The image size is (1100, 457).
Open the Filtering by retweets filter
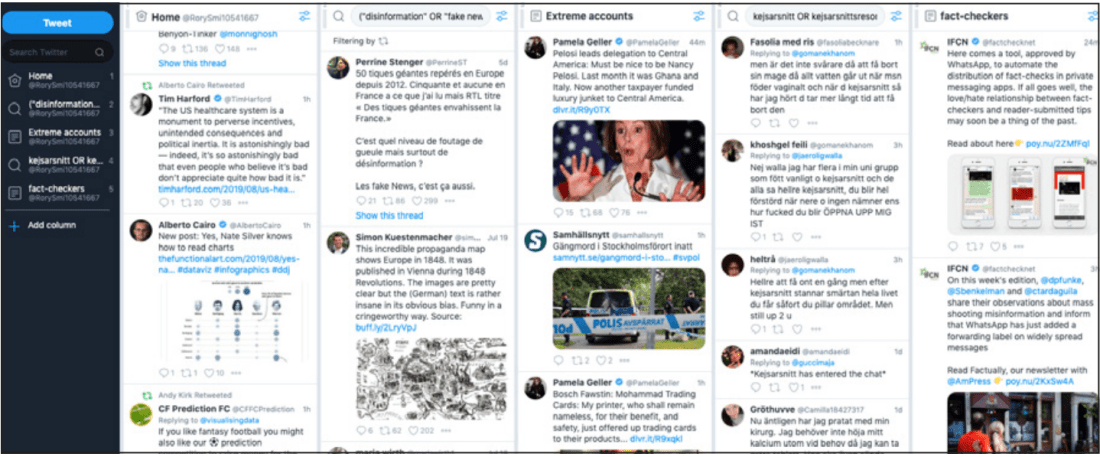(361, 41)
